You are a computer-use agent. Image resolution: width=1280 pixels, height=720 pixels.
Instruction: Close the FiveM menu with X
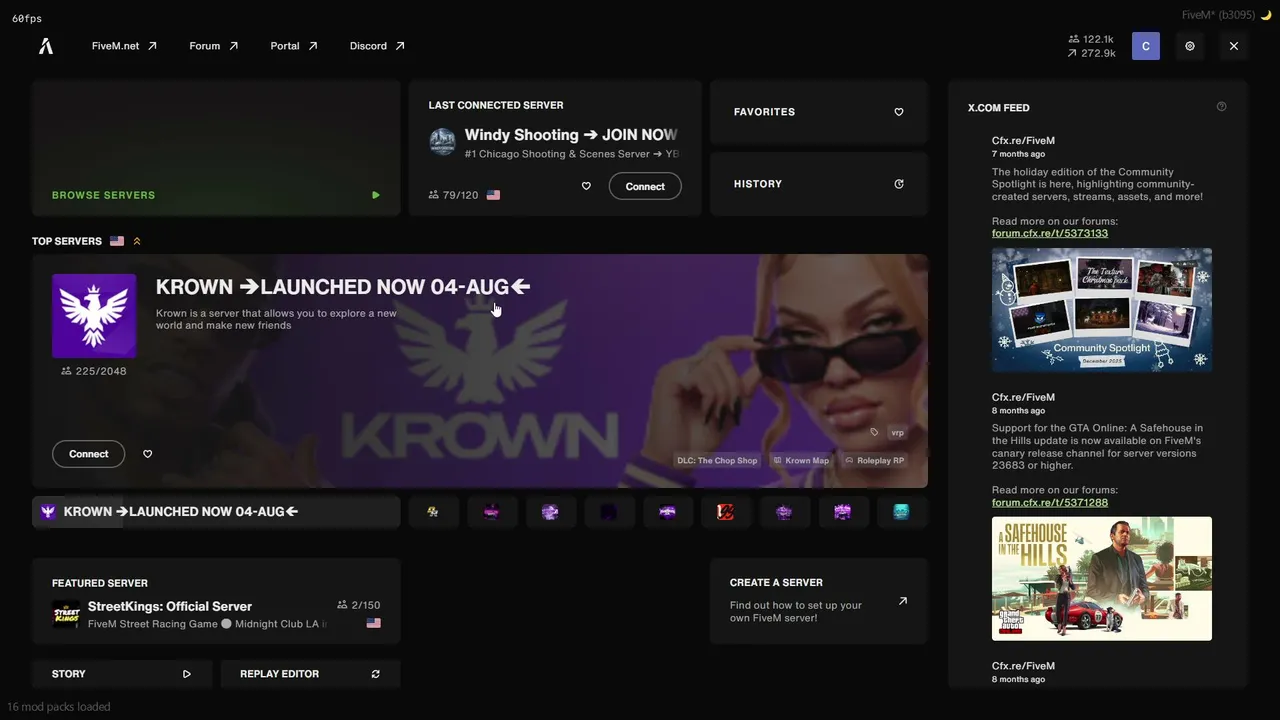1234,46
